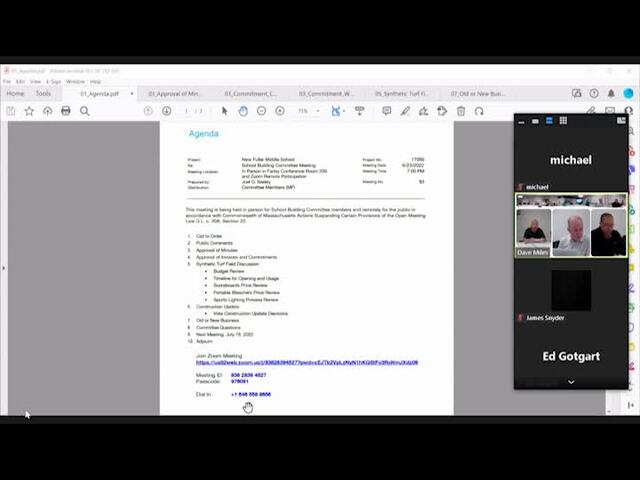This screenshot has width=640, height=480.
Task: Star the document as a favorite
Action: (x=29, y=111)
